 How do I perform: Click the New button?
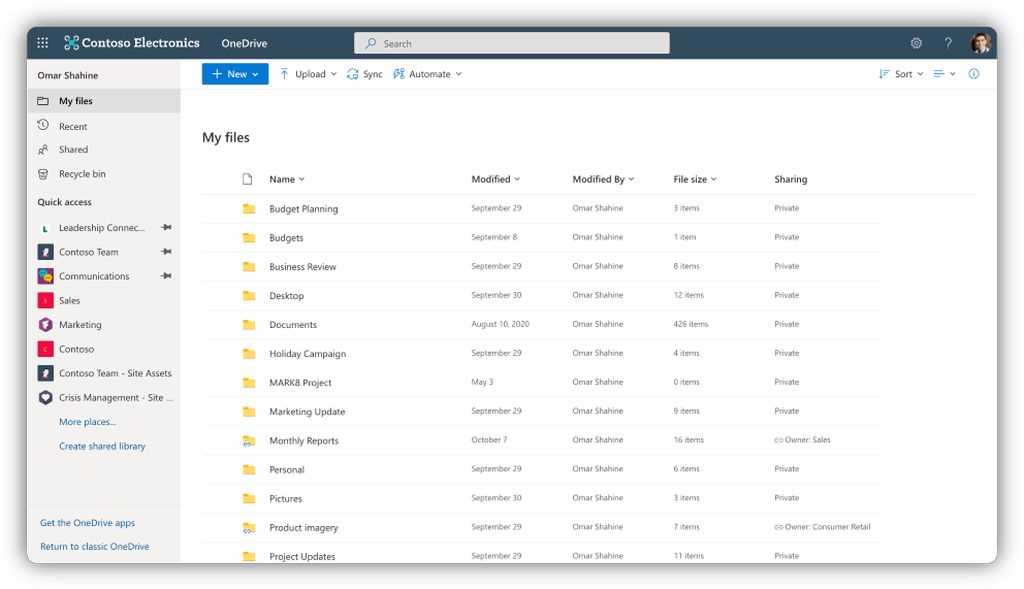(235, 74)
